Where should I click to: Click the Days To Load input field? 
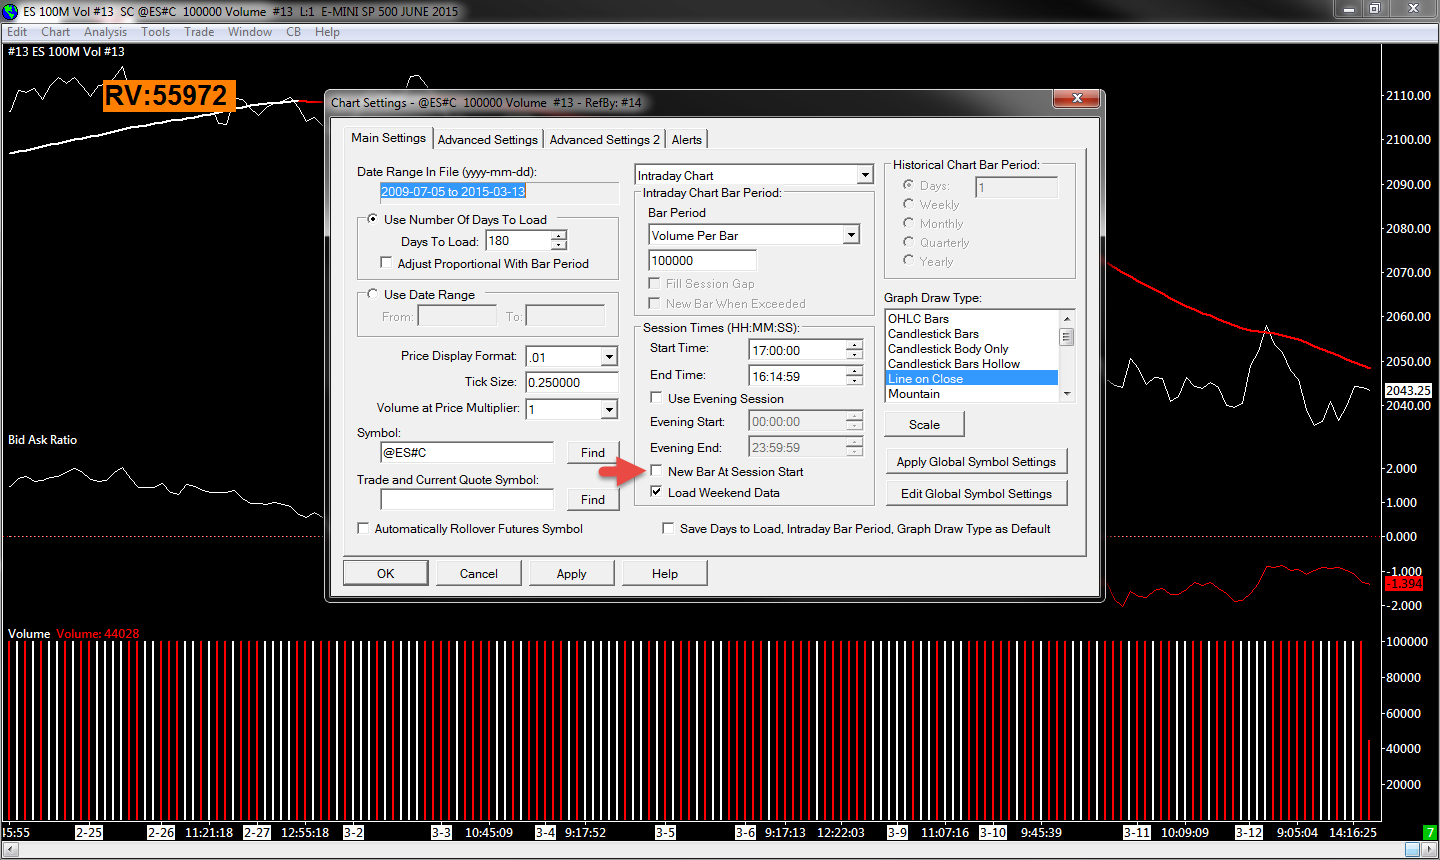pyautogui.click(x=518, y=241)
